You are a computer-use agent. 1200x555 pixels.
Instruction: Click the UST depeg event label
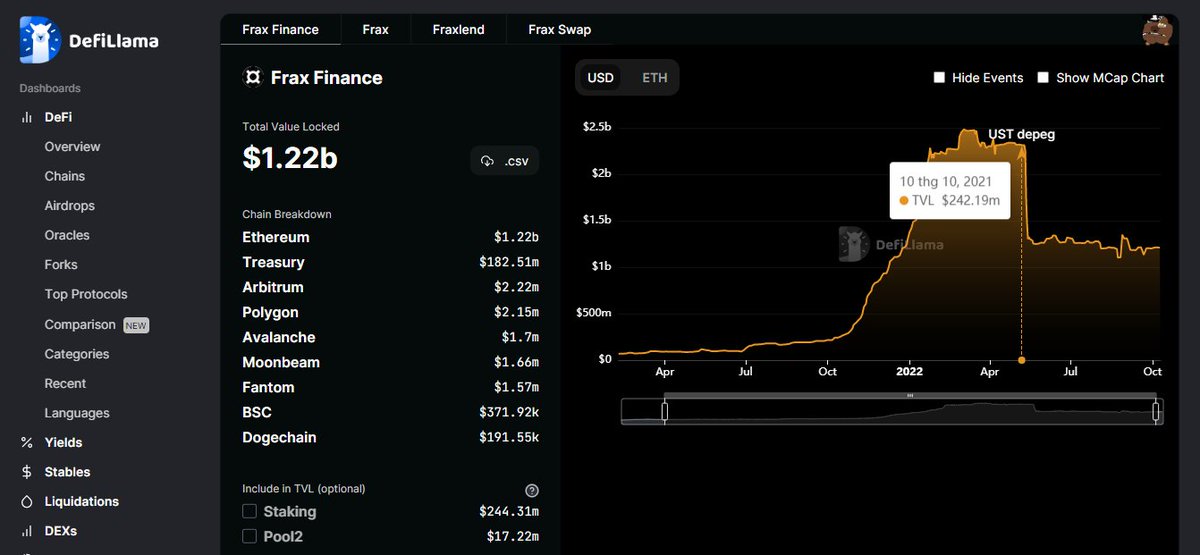(1021, 134)
